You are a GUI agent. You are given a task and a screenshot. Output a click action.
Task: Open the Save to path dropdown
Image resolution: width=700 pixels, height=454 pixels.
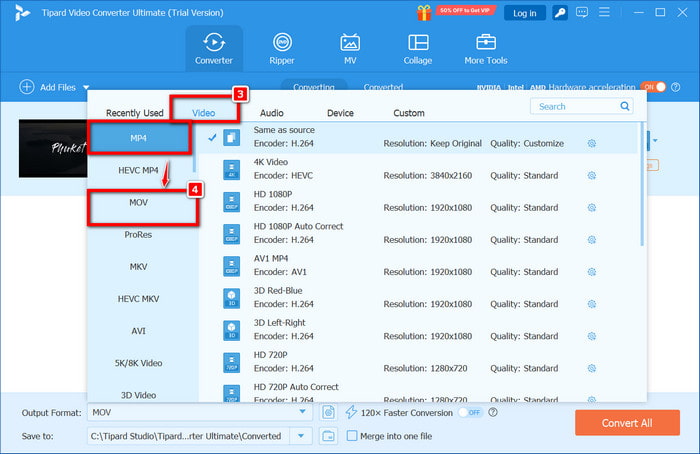tap(301, 436)
